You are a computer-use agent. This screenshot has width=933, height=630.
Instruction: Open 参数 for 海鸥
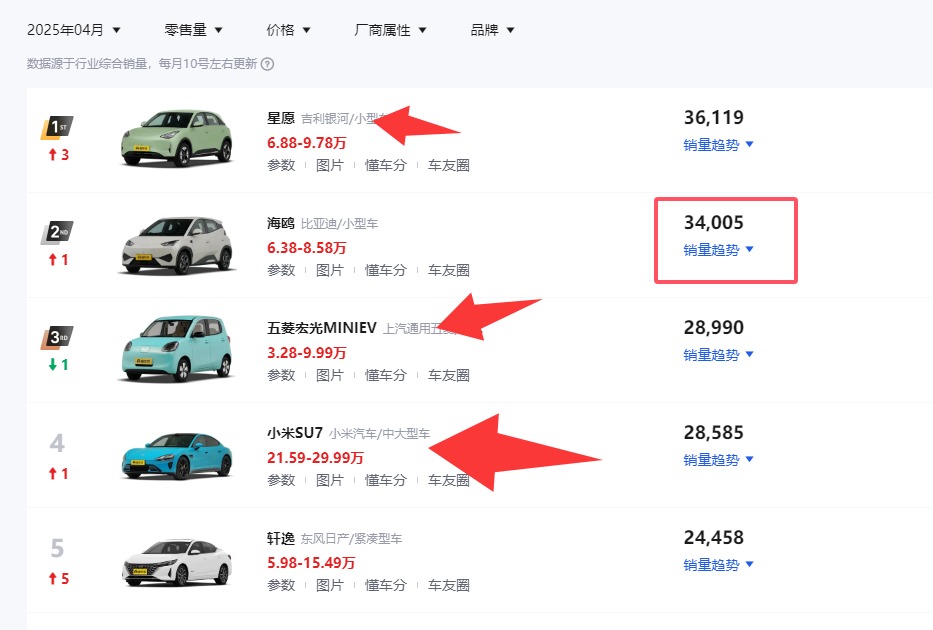(281, 270)
